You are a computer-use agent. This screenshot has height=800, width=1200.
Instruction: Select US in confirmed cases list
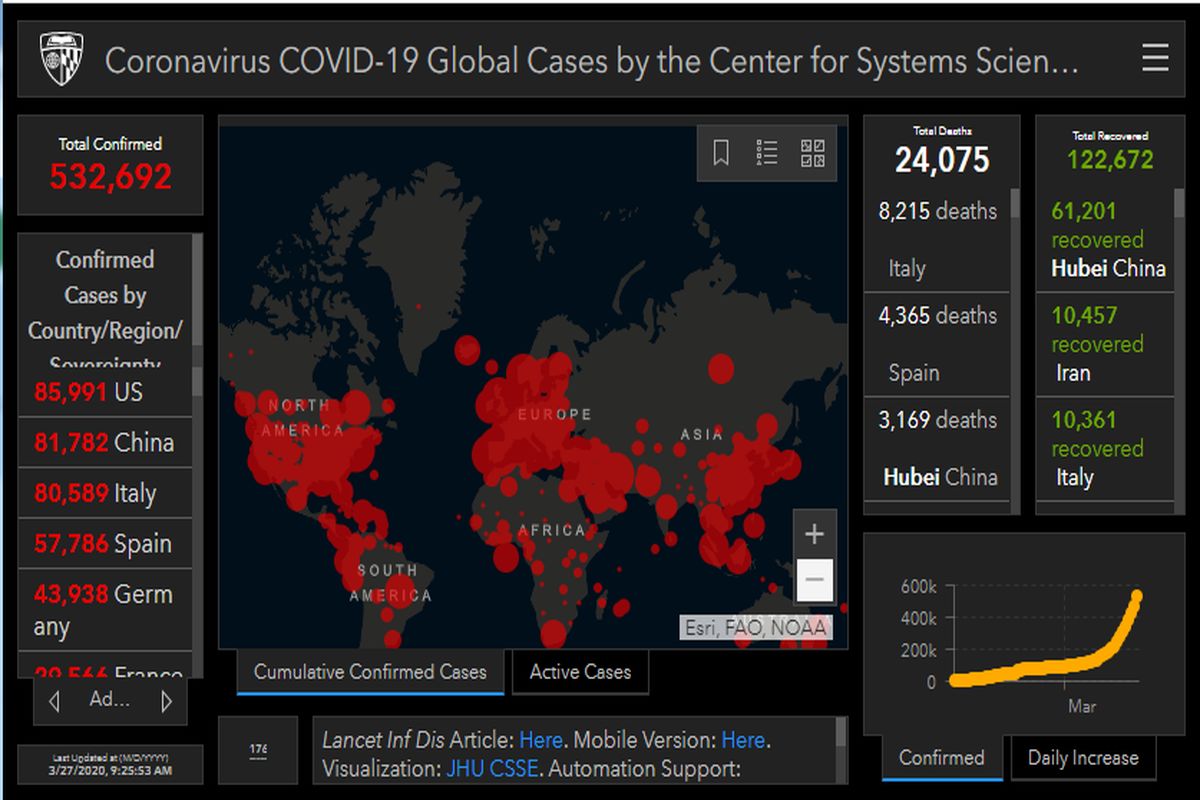pyautogui.click(x=104, y=392)
